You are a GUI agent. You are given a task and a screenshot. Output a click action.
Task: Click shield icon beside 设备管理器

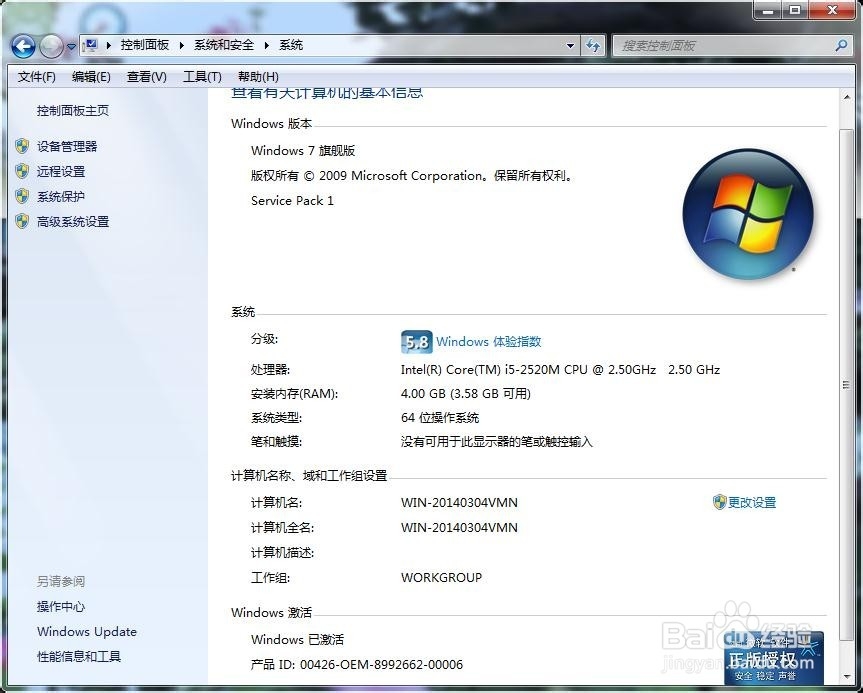(x=22, y=146)
